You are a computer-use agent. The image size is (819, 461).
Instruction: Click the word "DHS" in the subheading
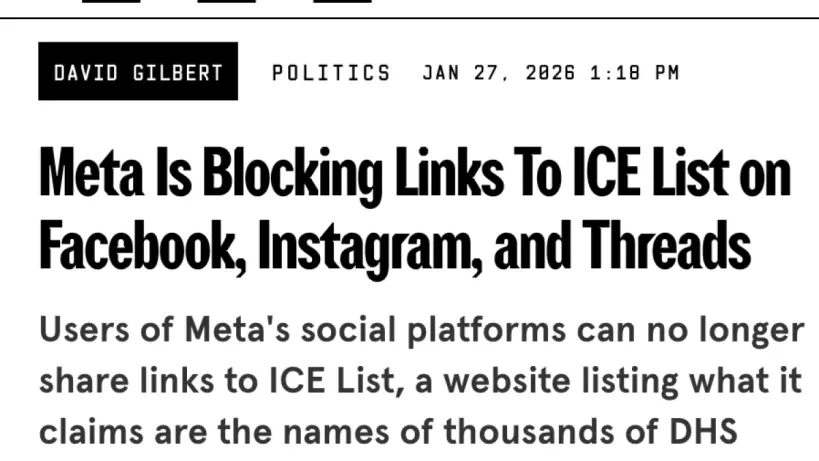702,431
